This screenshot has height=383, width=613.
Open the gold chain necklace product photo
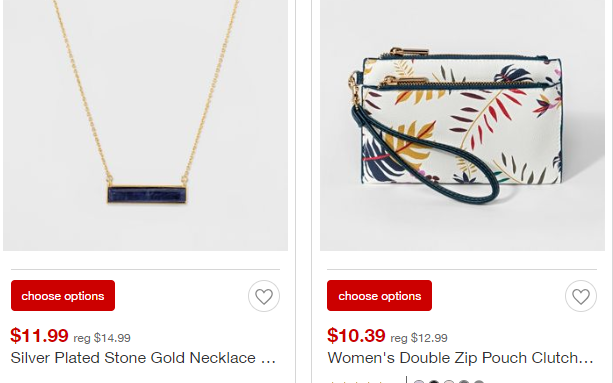145,125
